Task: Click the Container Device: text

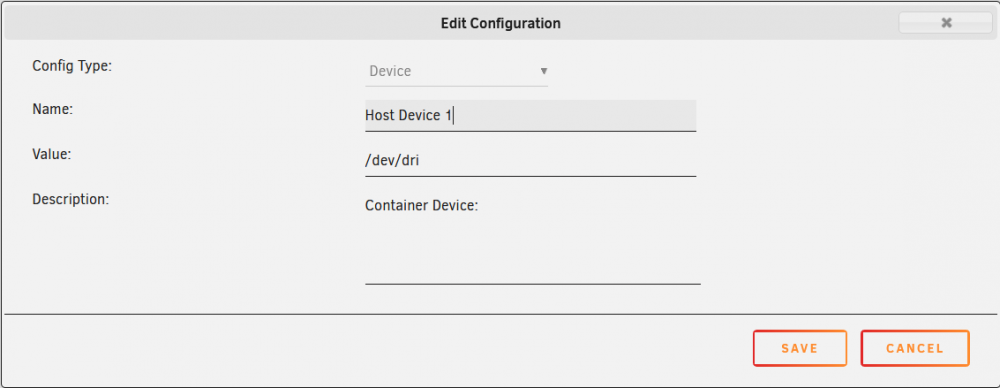Action: (x=422, y=206)
